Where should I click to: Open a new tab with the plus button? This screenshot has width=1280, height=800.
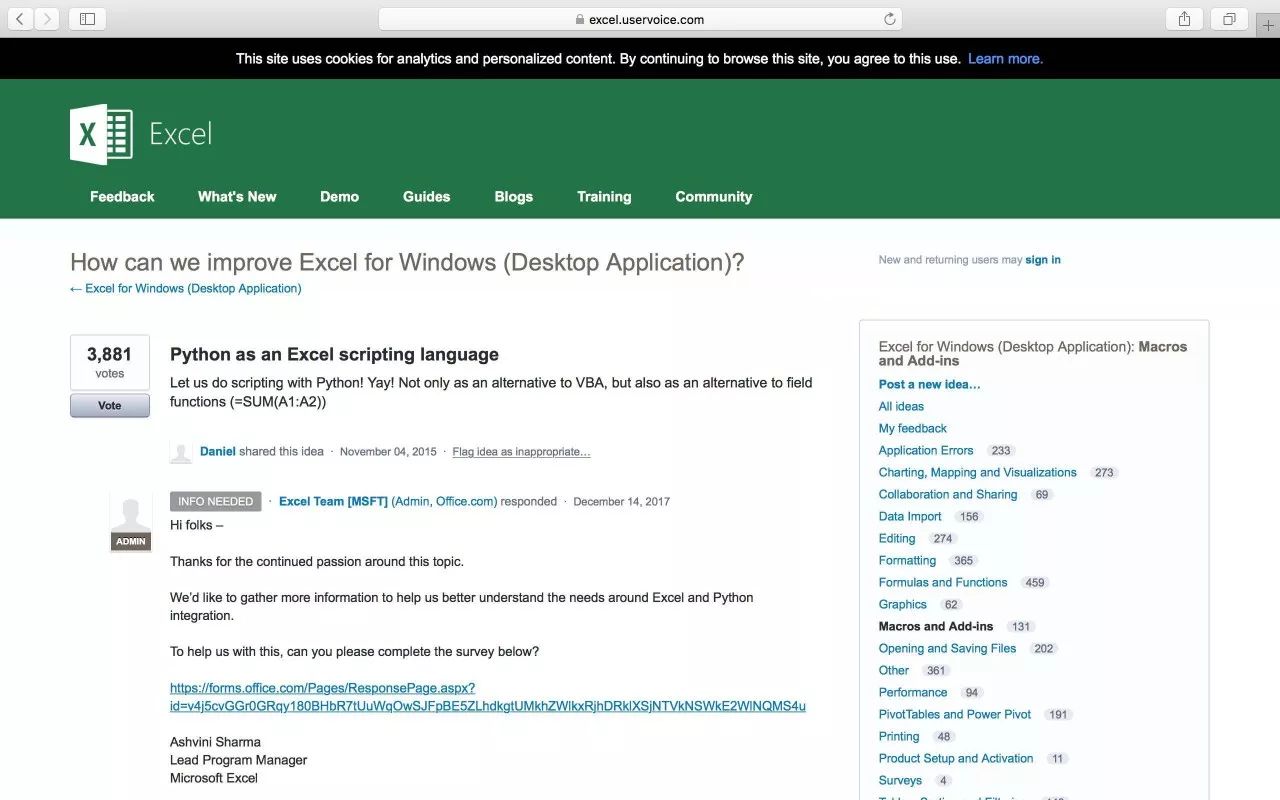(1269, 26)
